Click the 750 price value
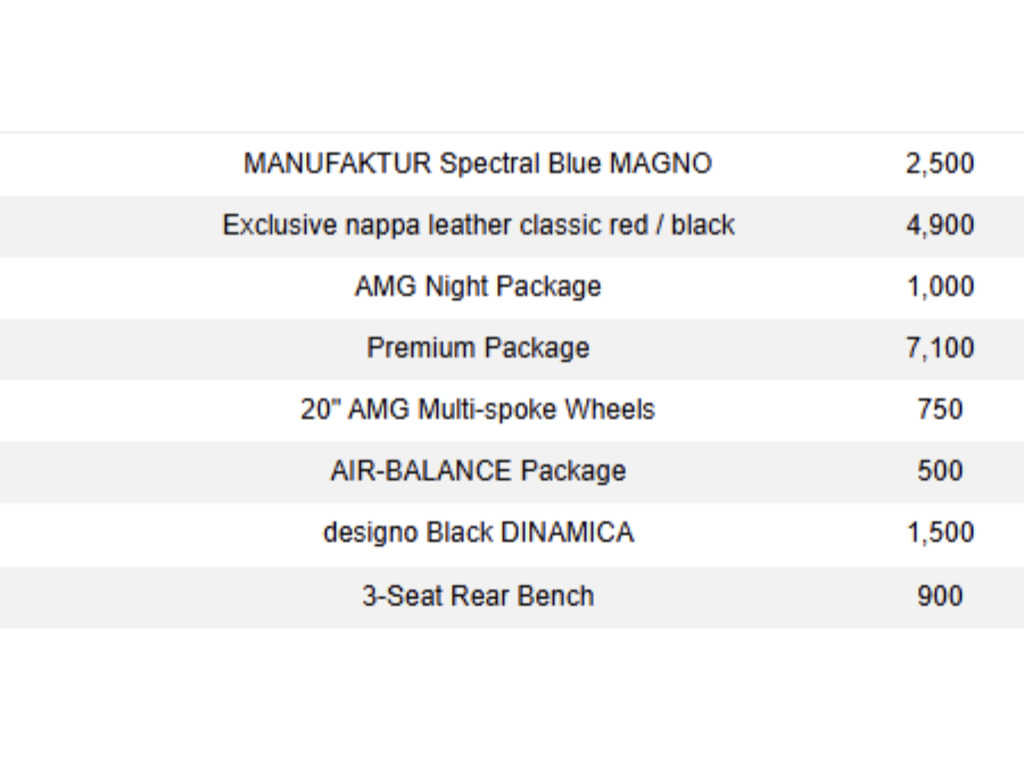1024x768 pixels. tap(940, 410)
